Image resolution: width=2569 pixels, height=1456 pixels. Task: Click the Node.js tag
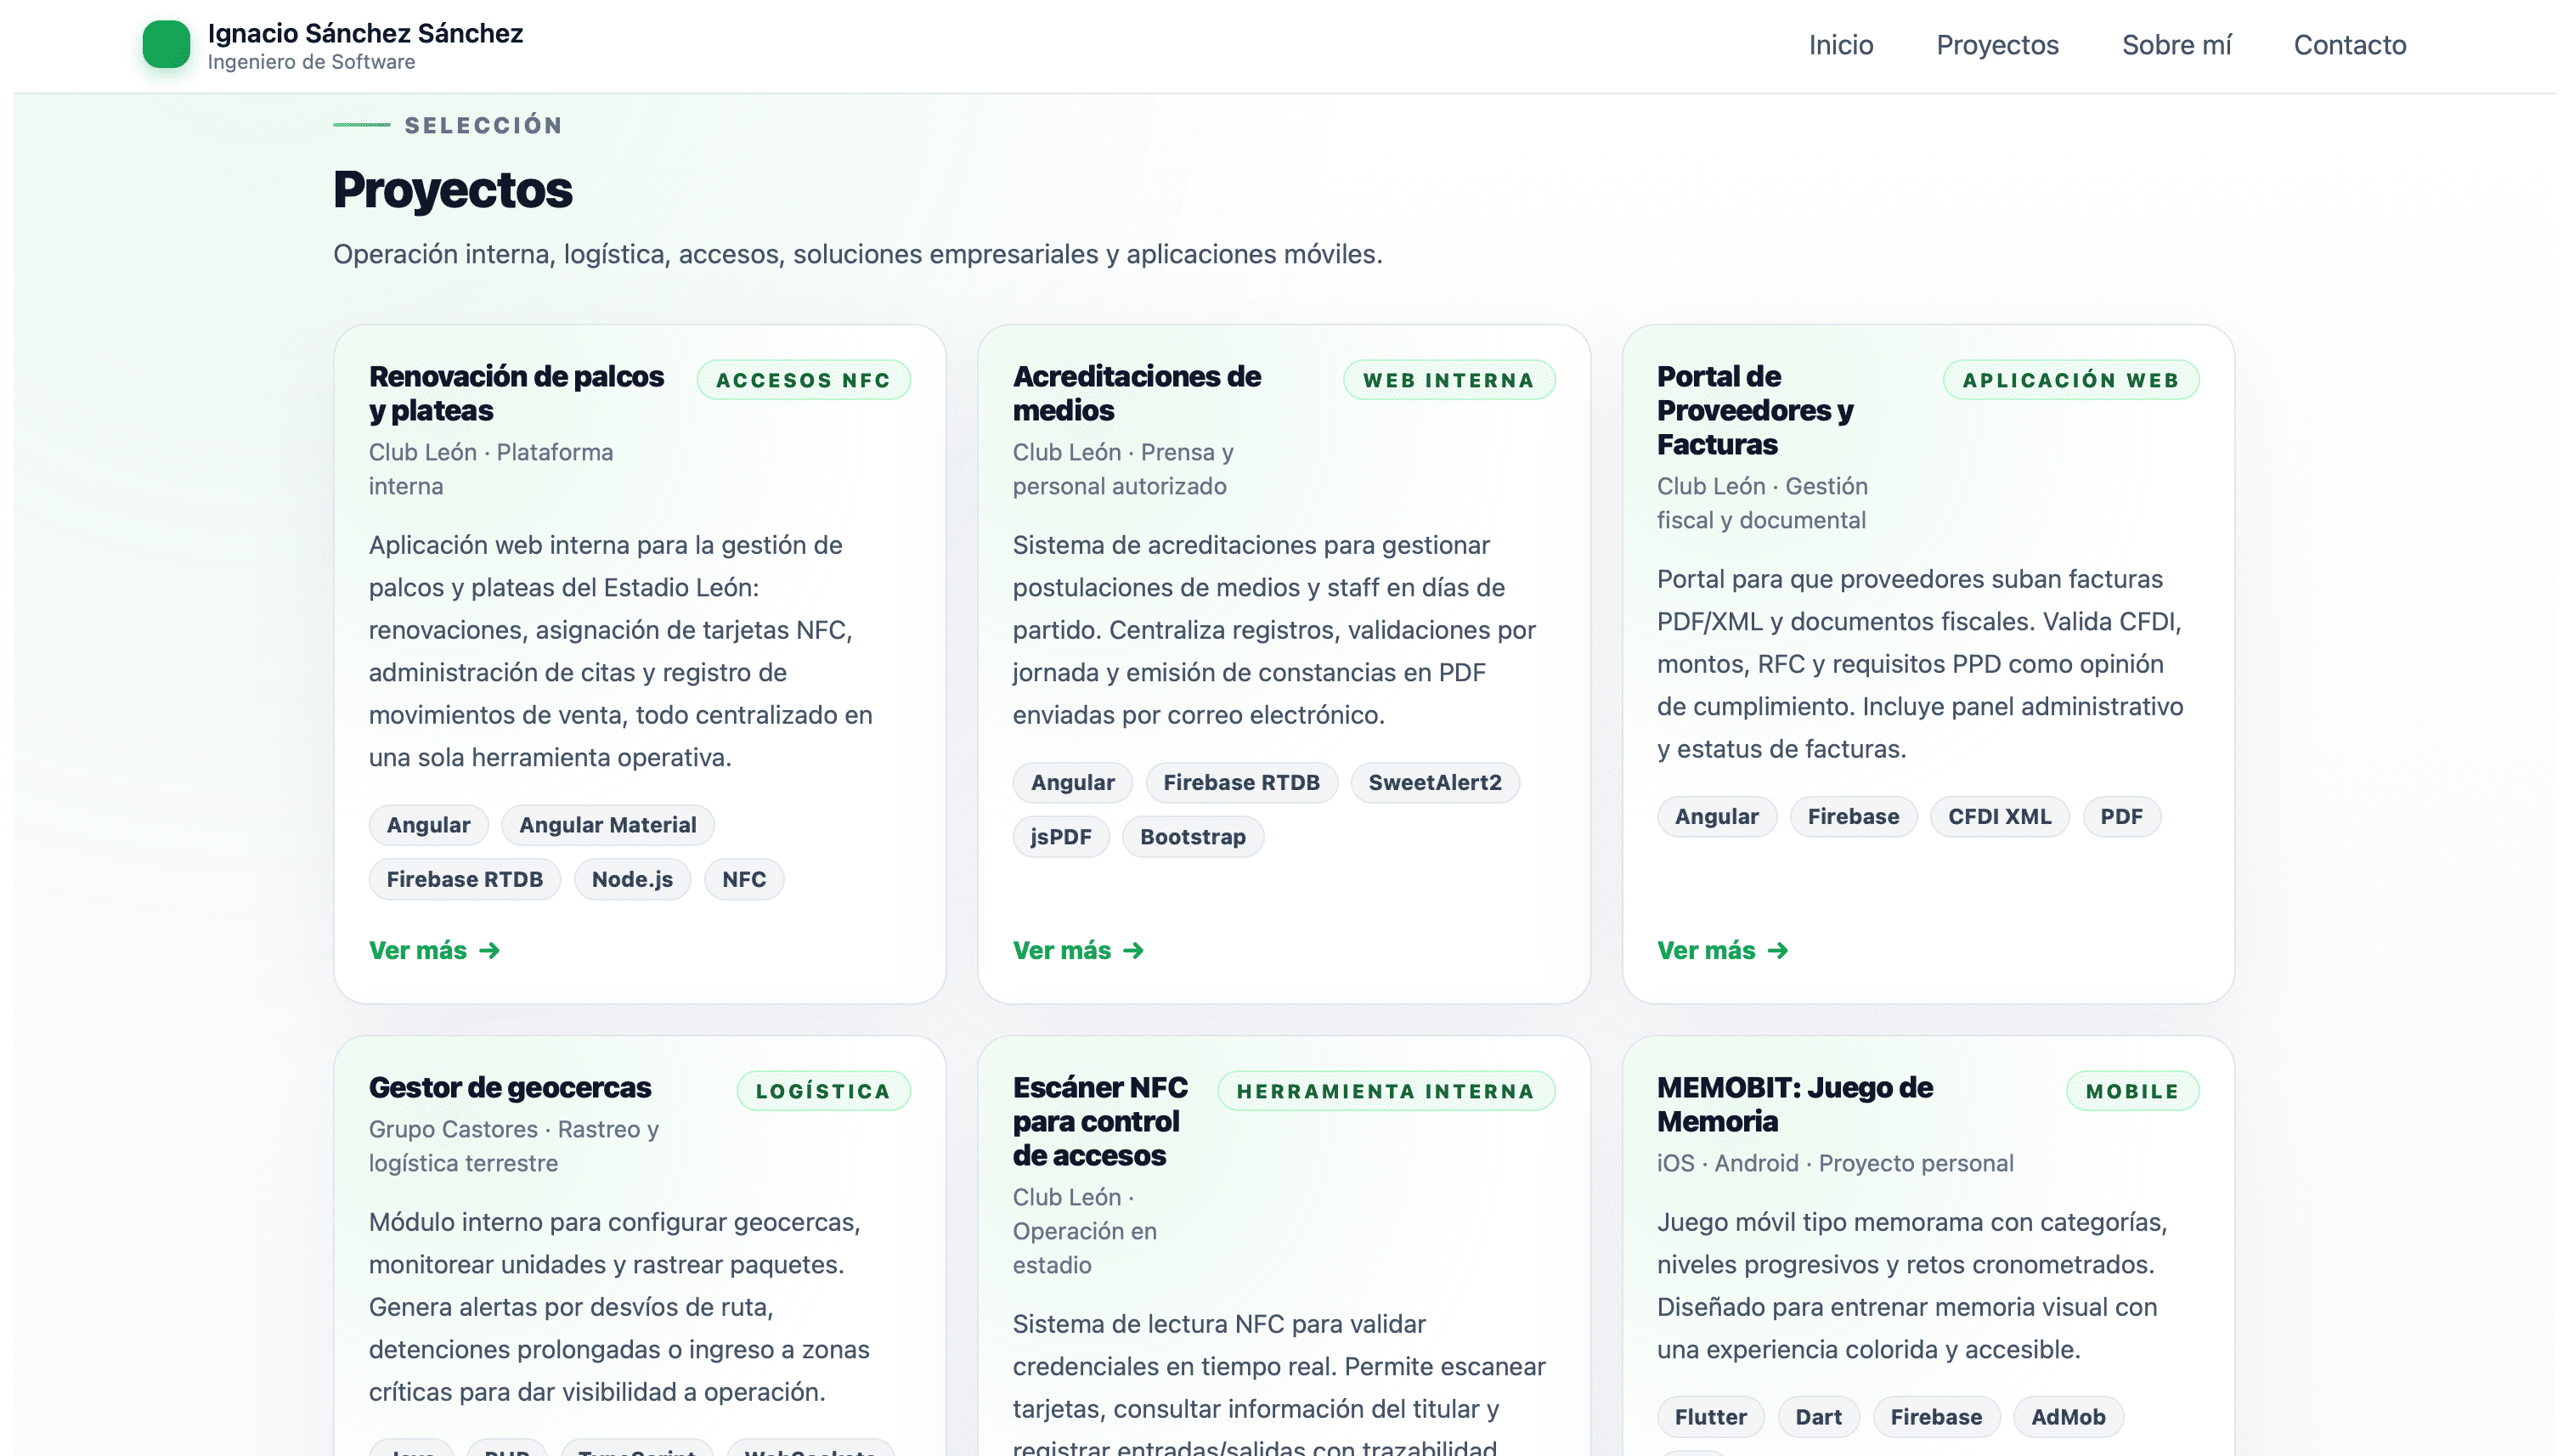point(632,879)
